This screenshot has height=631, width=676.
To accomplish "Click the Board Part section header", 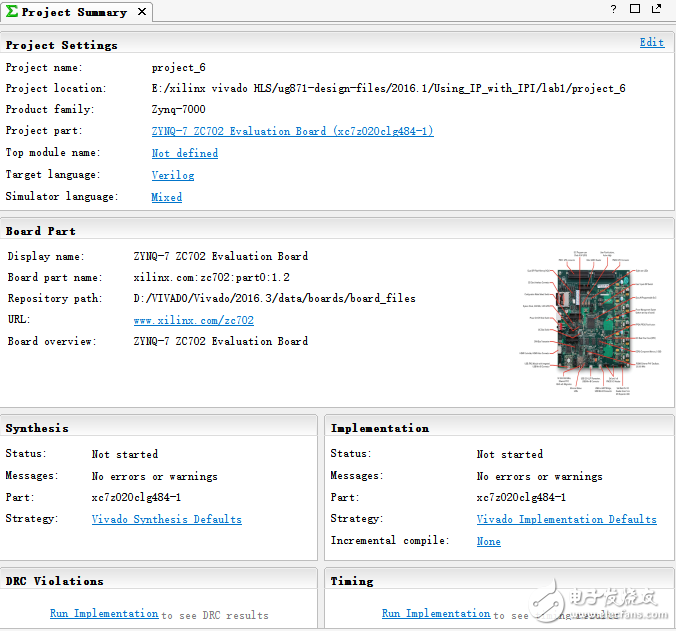I will tap(41, 231).
